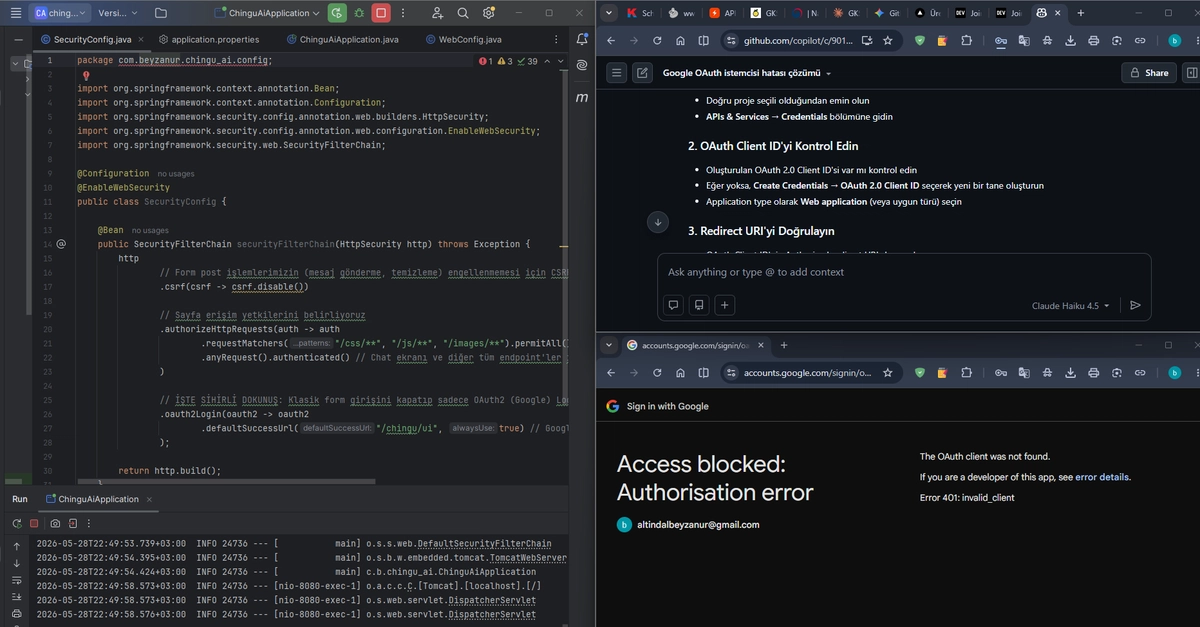Open editor tabs more options menu

click(555, 39)
